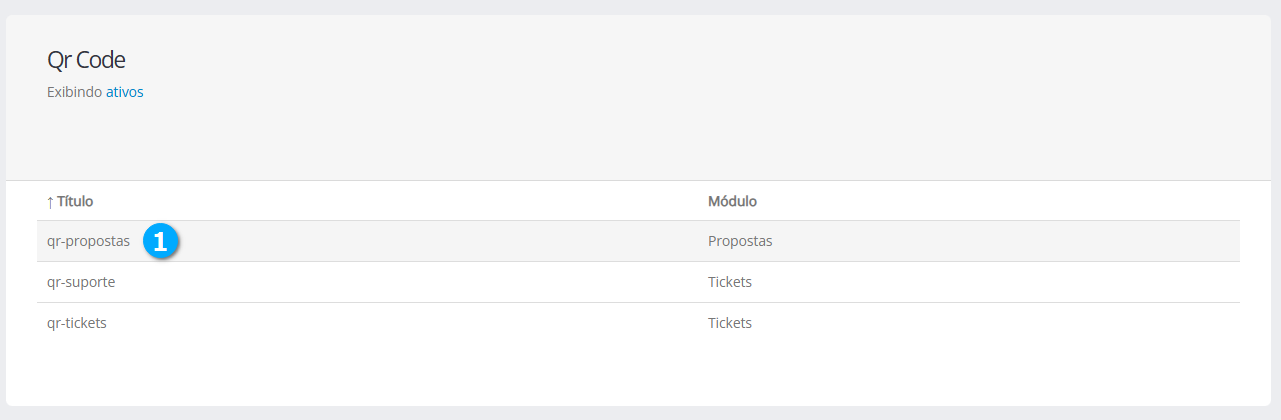
Task: Open the qr-propostas entry
Action: 88,241
